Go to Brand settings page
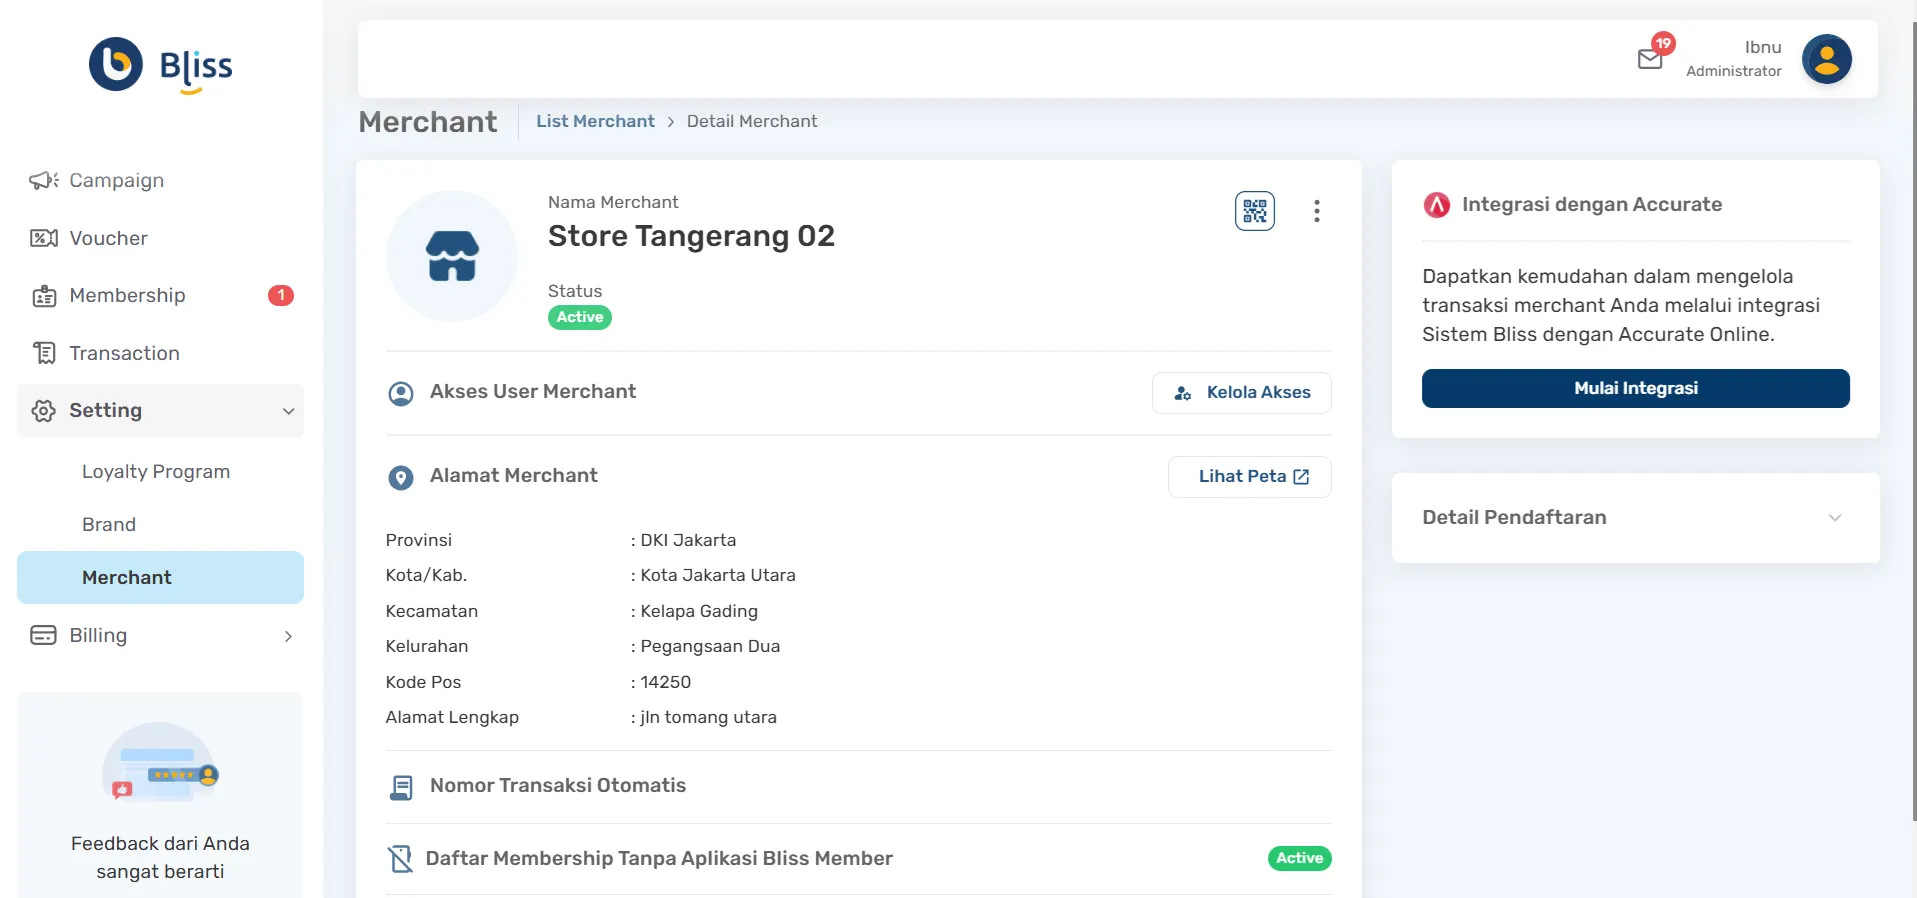1917x898 pixels. pos(109,525)
